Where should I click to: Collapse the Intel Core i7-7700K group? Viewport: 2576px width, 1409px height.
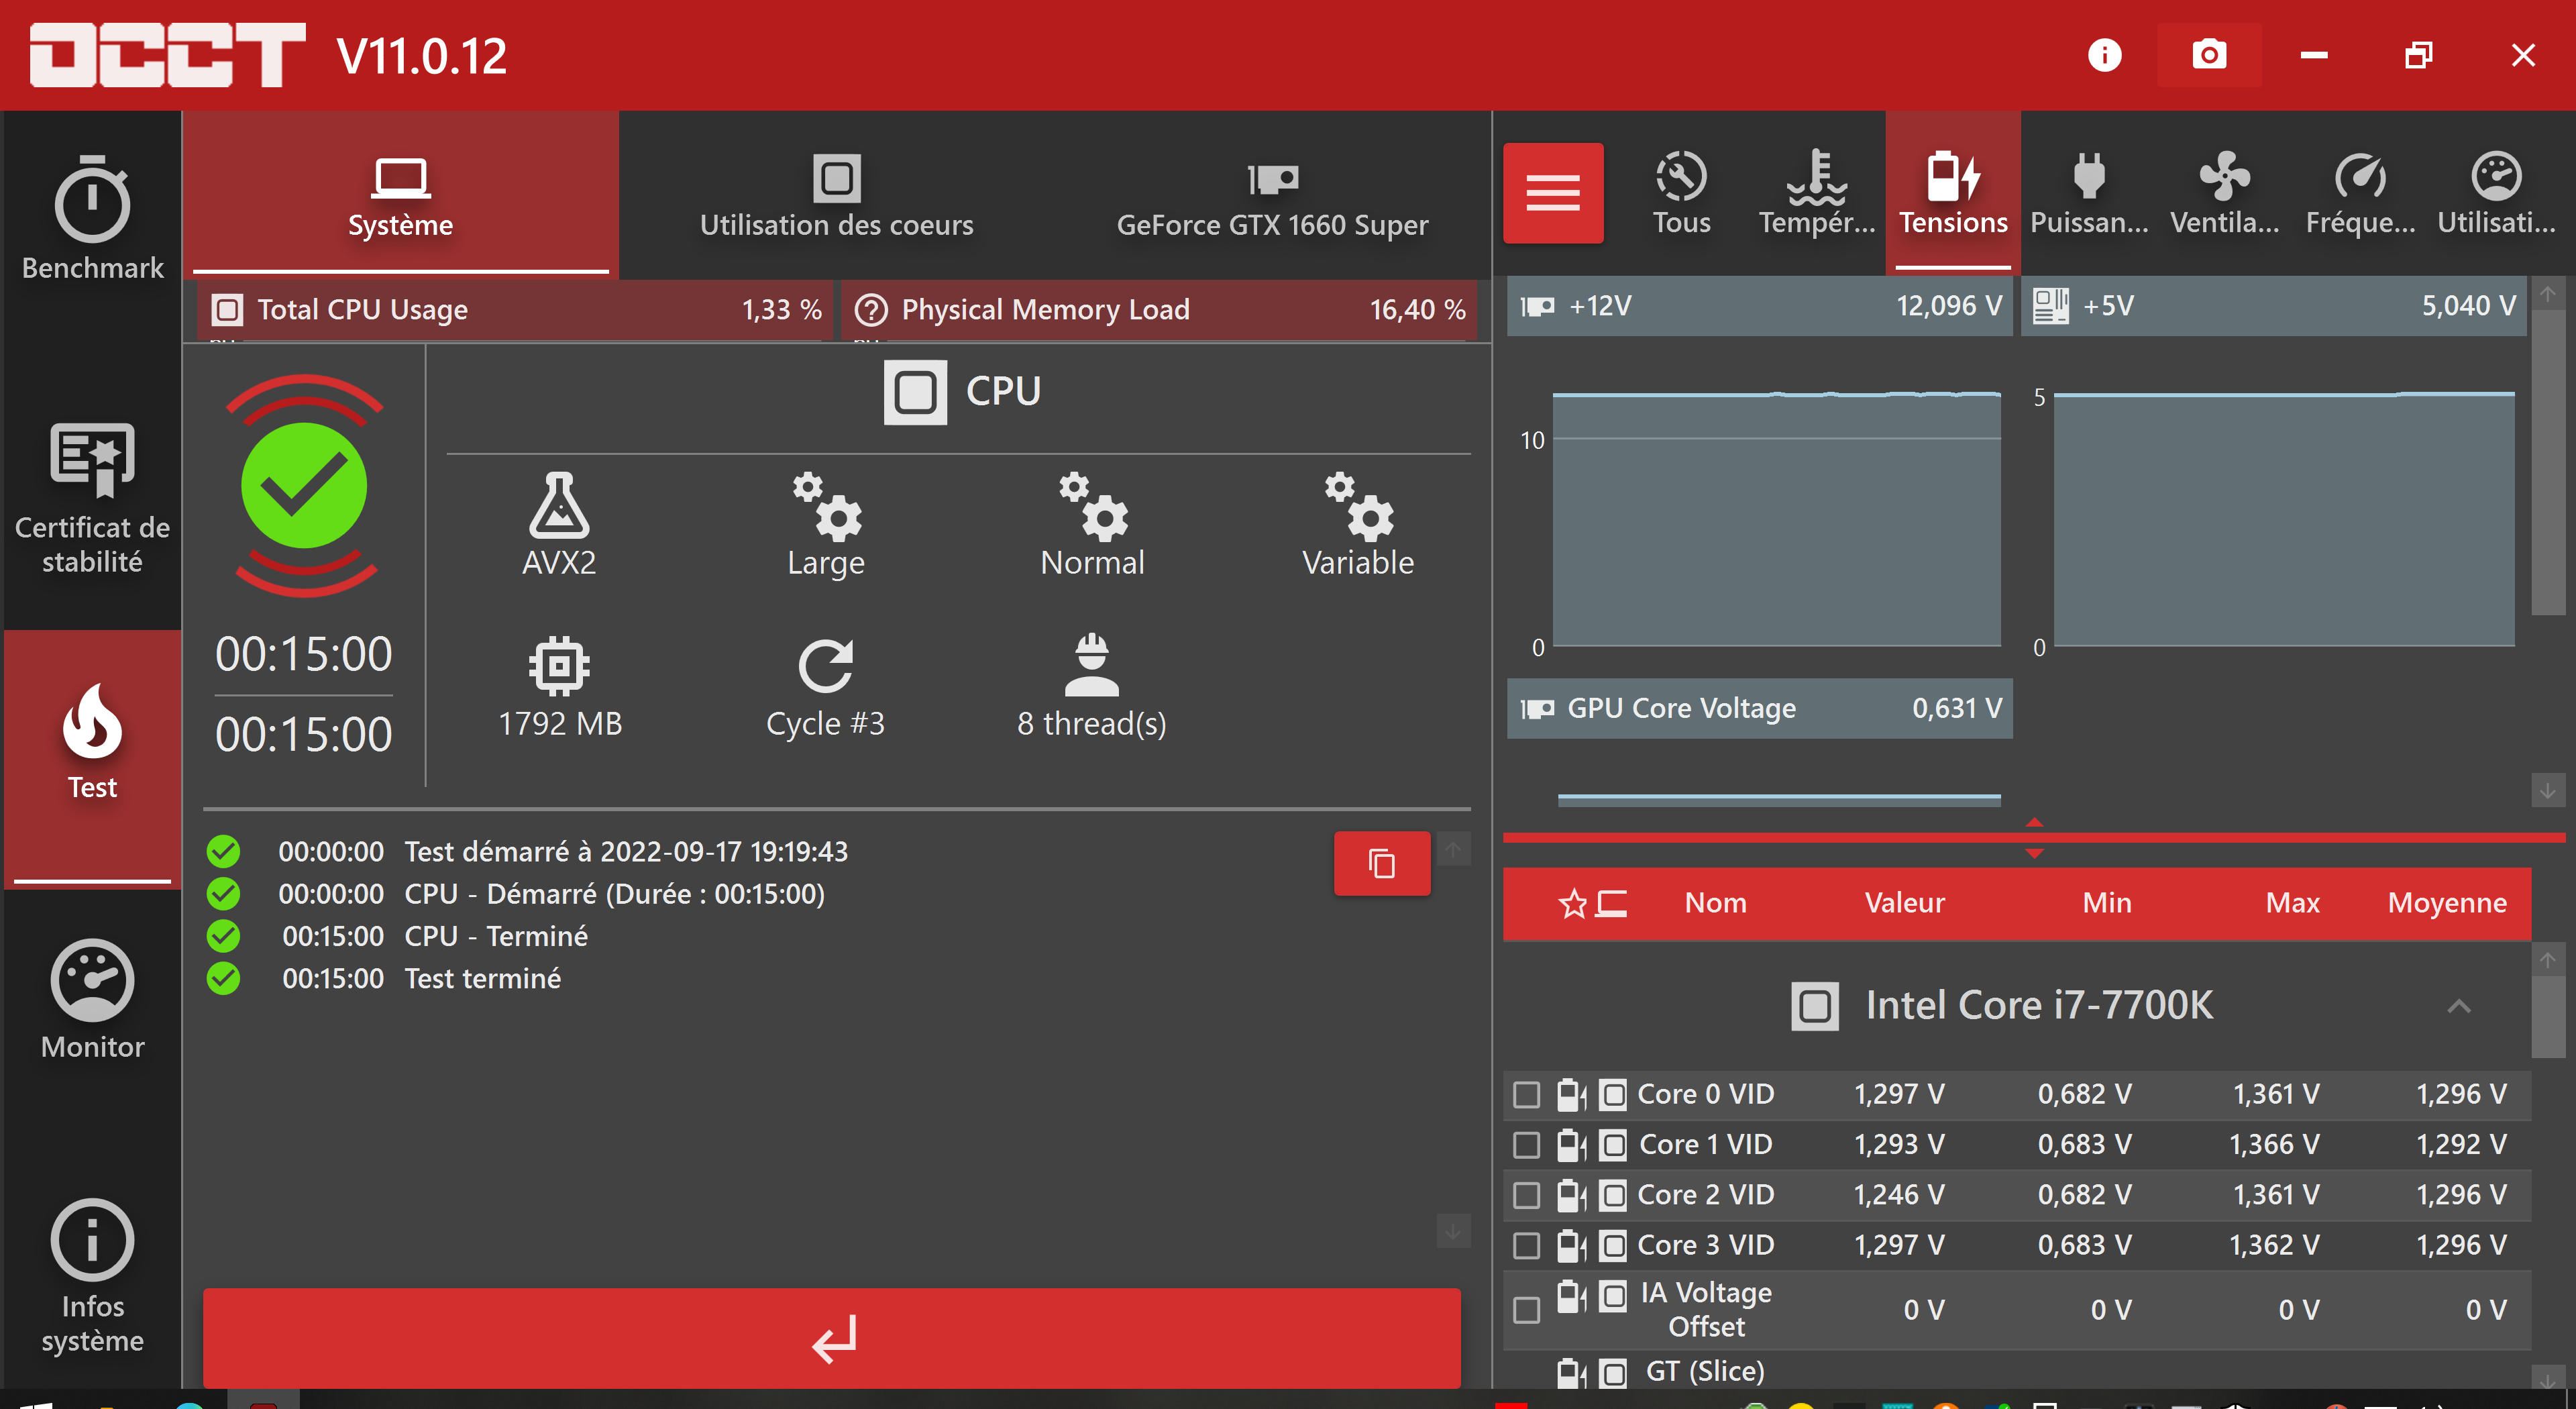coord(2458,1006)
